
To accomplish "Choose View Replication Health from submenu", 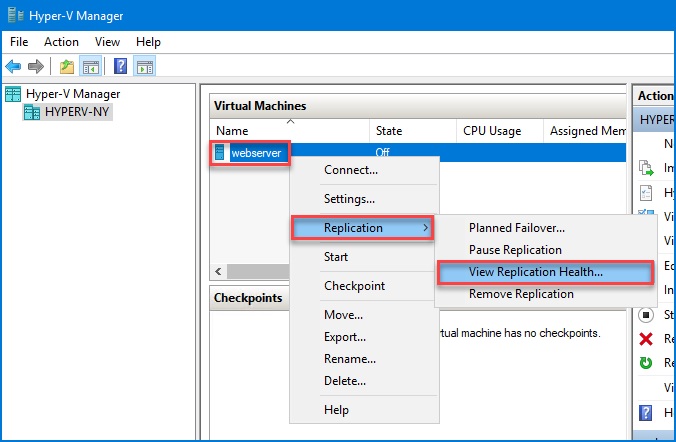I will [x=535, y=272].
